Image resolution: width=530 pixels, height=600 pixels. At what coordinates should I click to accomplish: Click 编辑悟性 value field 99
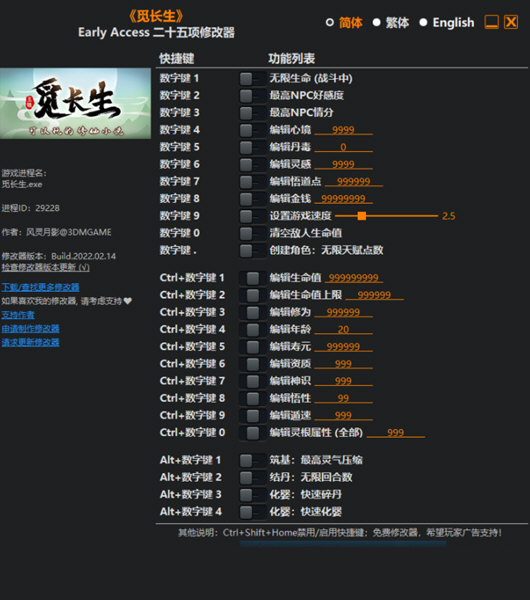[343, 399]
